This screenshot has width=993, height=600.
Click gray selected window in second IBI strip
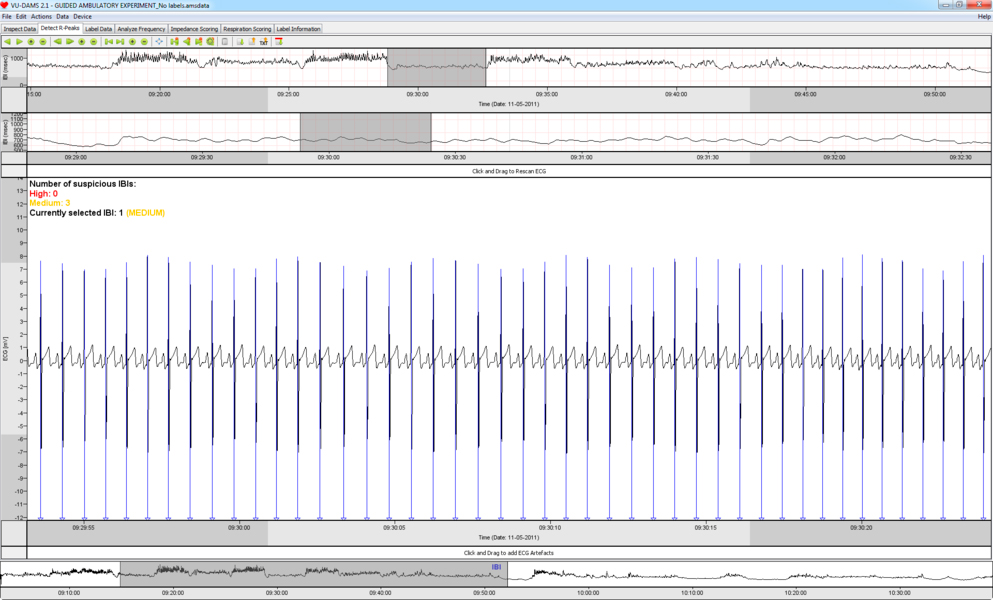[365, 132]
